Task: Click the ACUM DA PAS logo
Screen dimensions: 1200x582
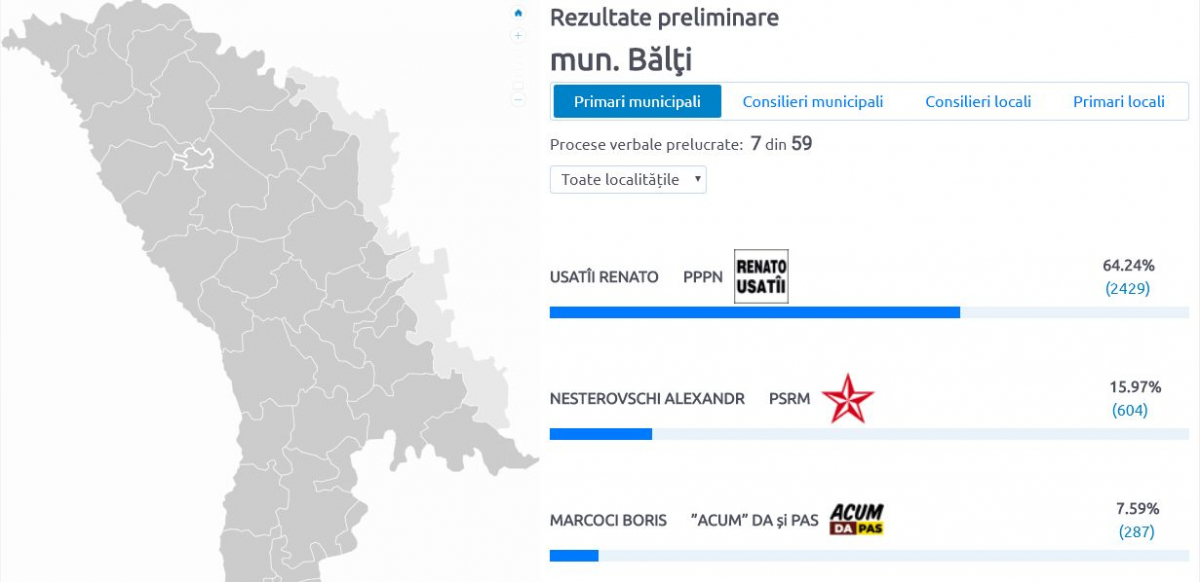Action: click(x=857, y=520)
